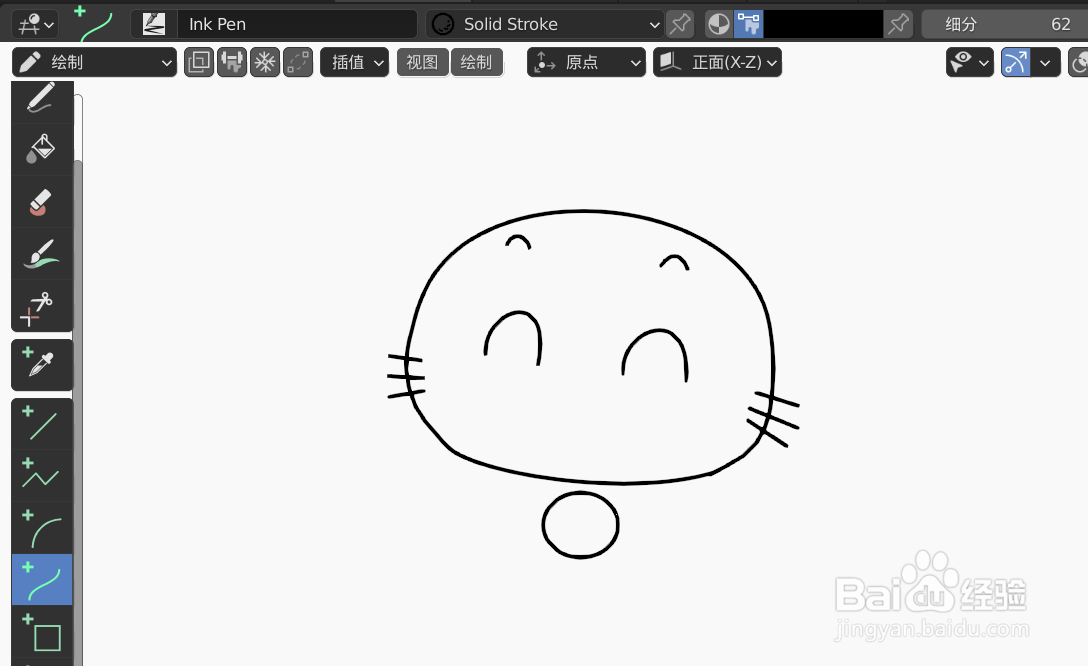1088x666 pixels.
Task: Select the Line primitive tool
Action: [x=42, y=424]
